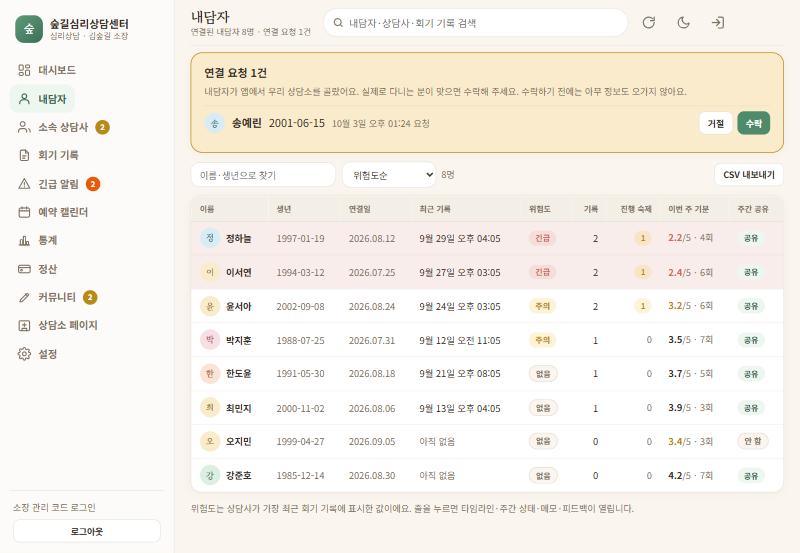Click the logout arrow icon in the header
The width and height of the screenshot is (800, 553).
click(x=718, y=22)
